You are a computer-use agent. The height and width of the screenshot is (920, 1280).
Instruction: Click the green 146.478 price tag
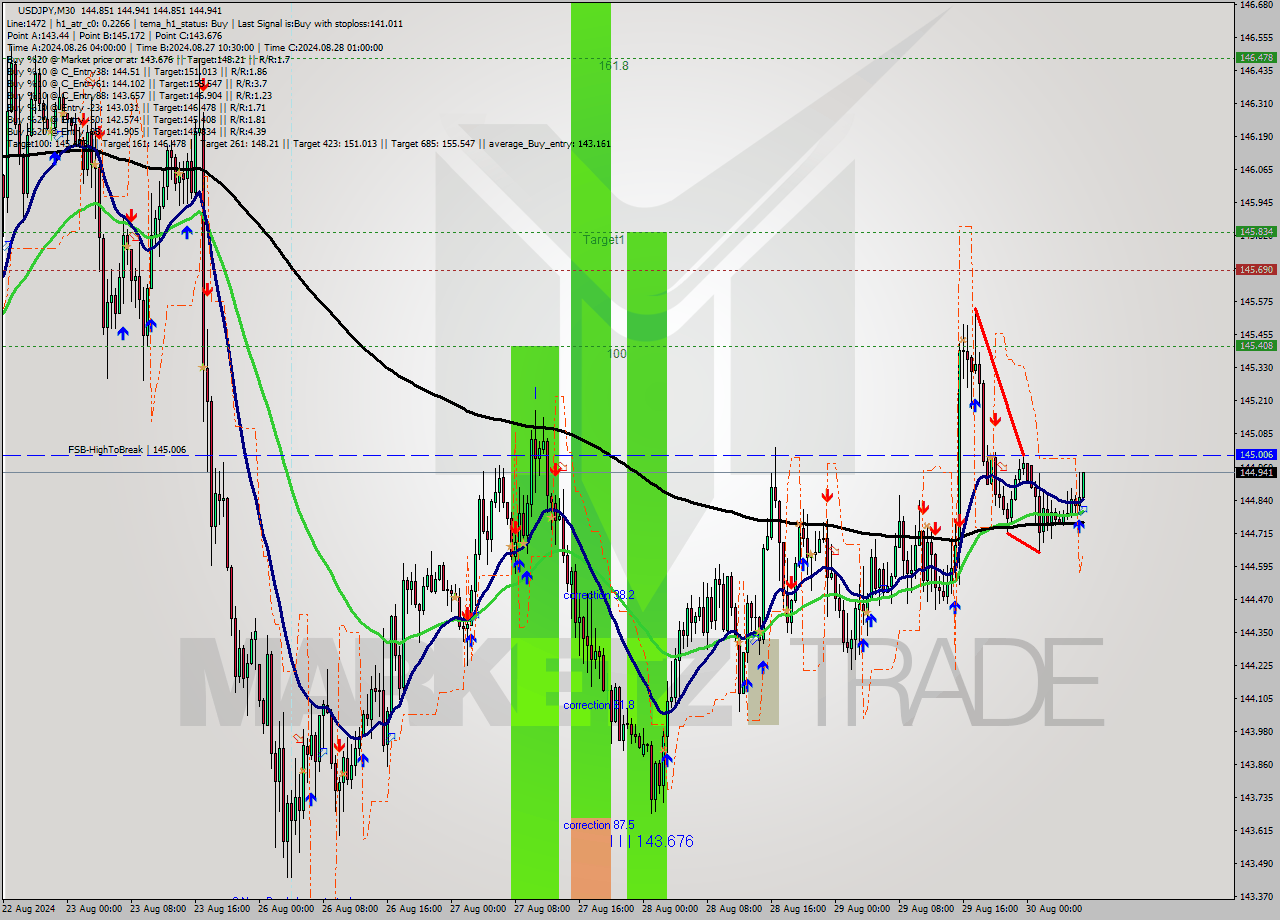1256,58
